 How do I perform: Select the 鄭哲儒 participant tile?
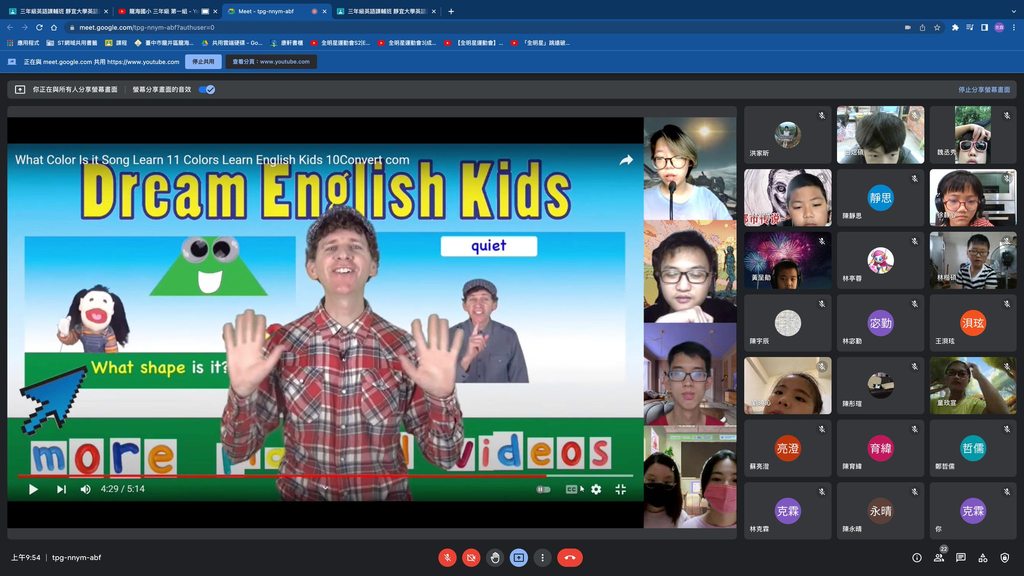click(x=973, y=449)
